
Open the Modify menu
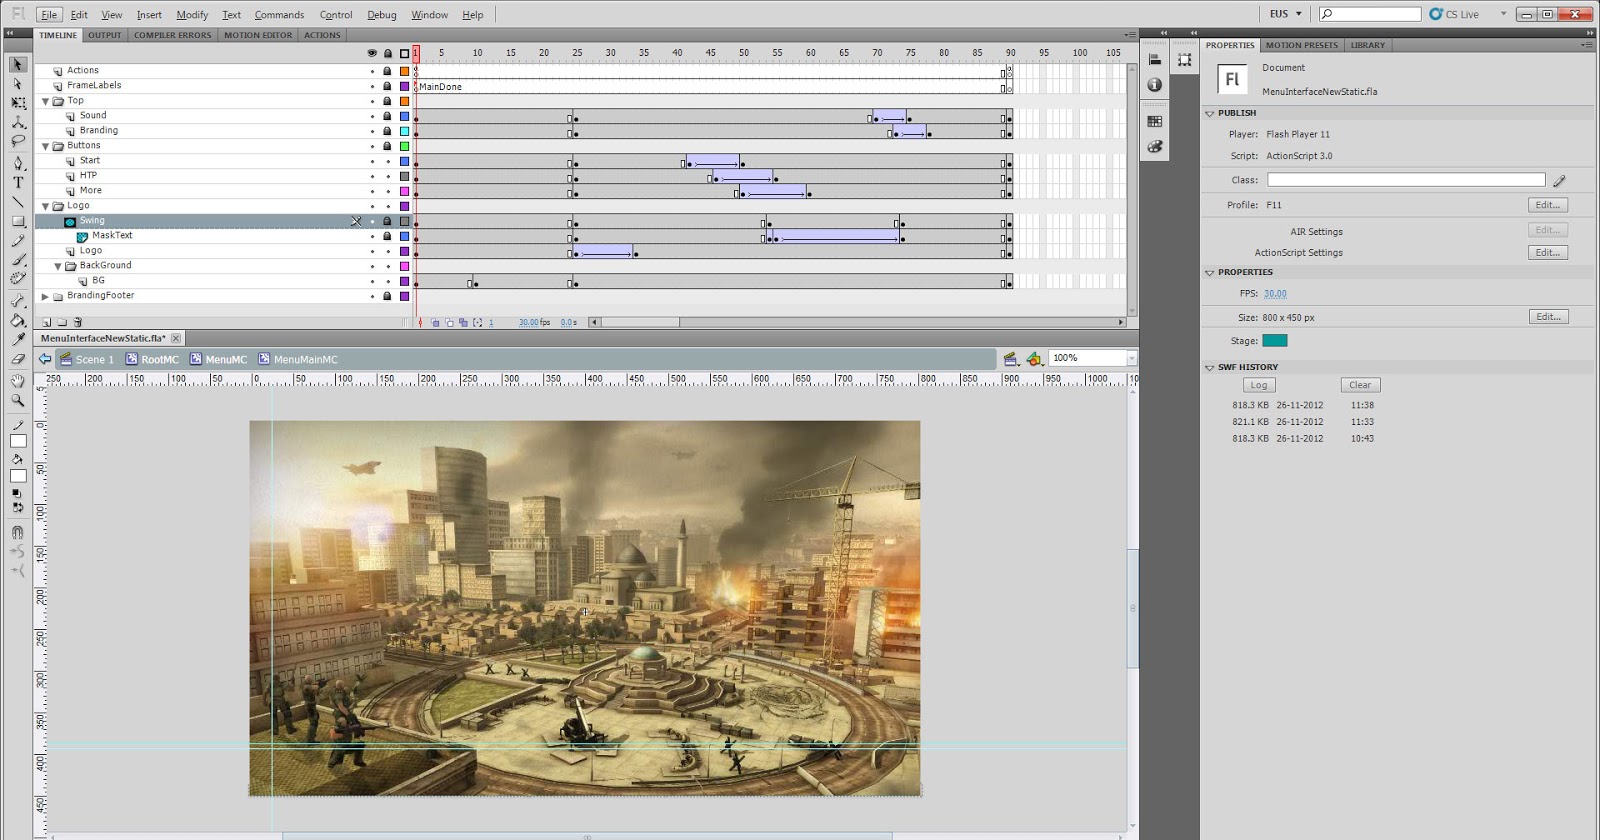click(192, 15)
